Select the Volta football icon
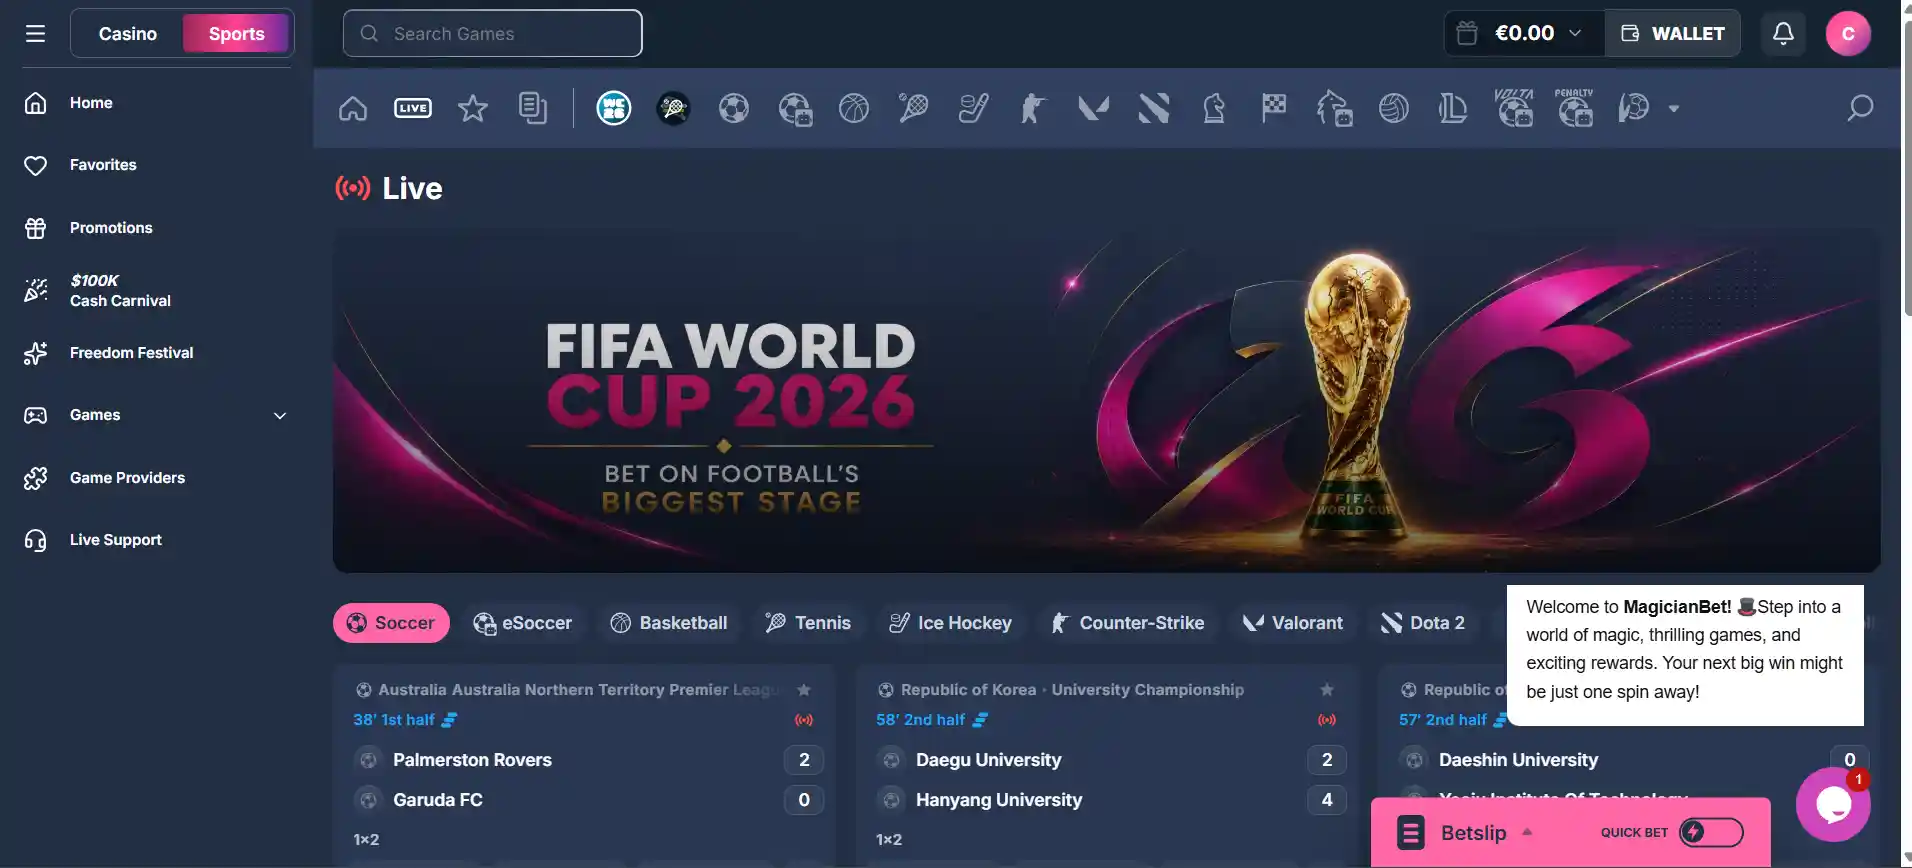The image size is (1912, 868). [1514, 107]
